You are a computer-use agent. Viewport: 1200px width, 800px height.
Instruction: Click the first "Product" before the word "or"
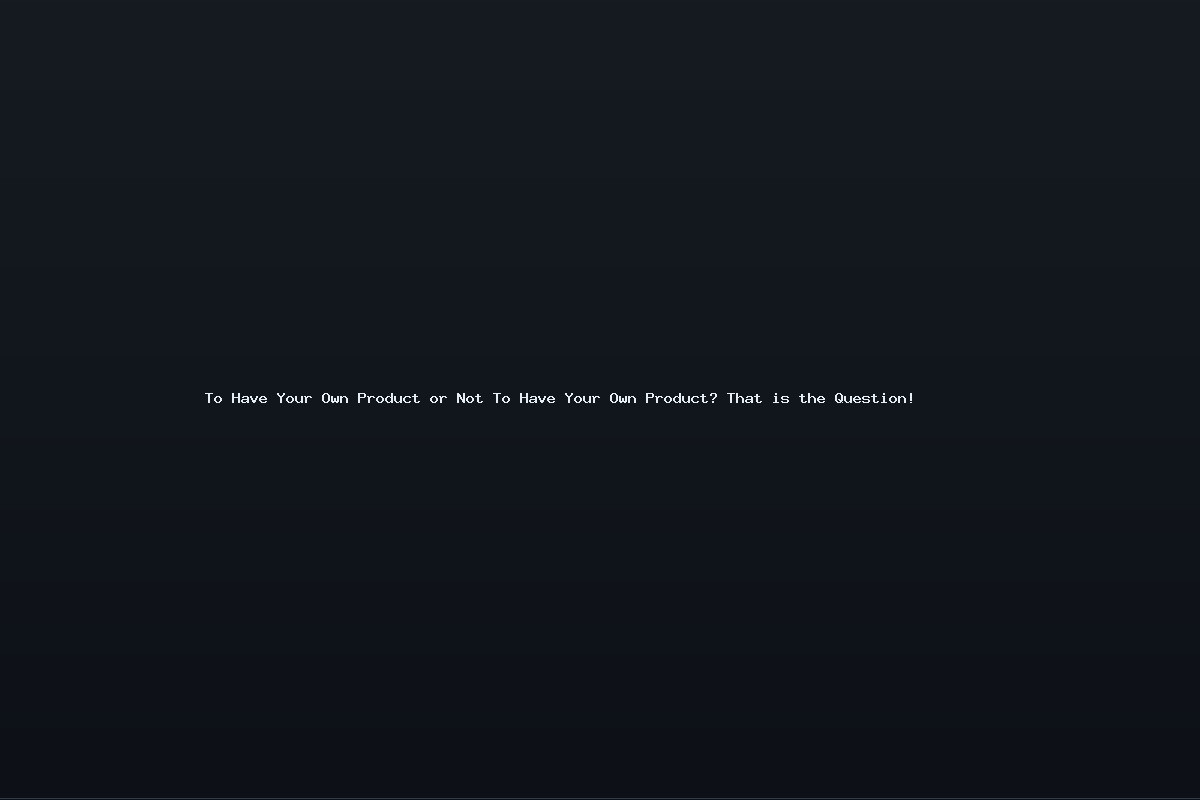click(389, 398)
